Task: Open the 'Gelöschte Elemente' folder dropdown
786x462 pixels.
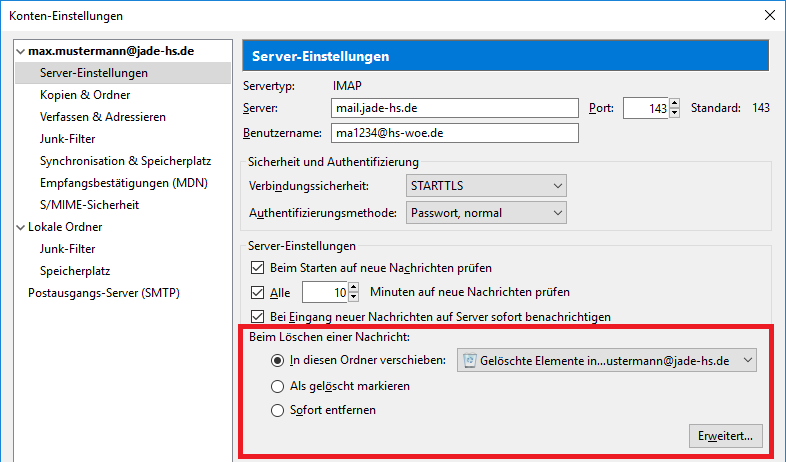Action: pyautogui.click(x=607, y=361)
